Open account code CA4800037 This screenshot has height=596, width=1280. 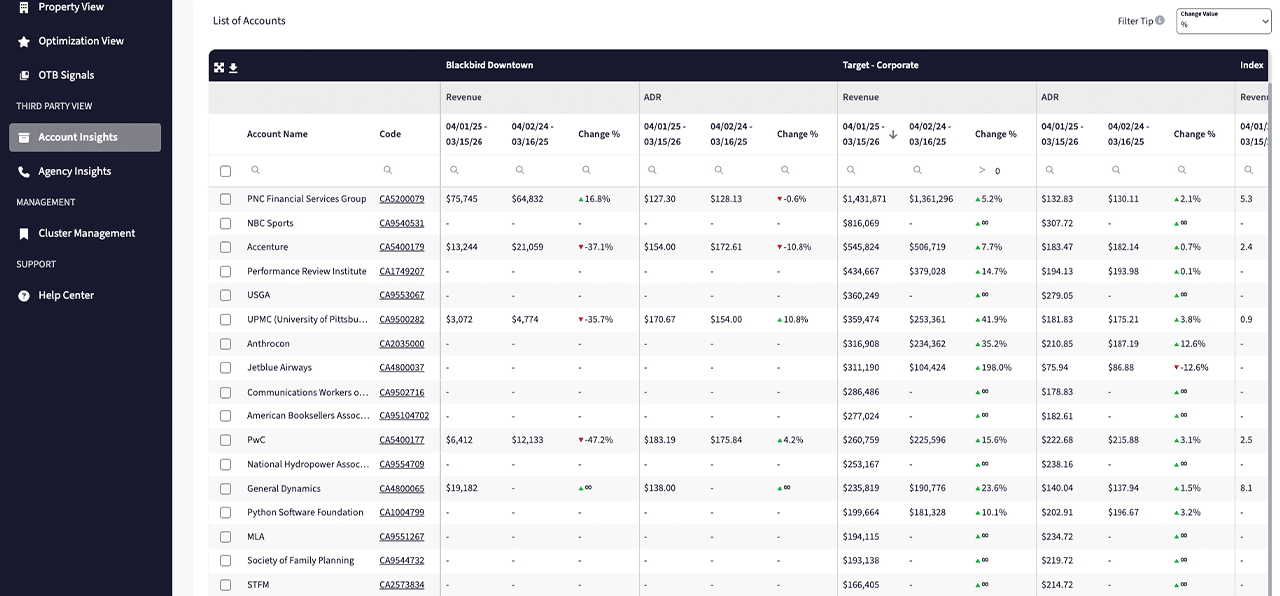[x=401, y=367]
